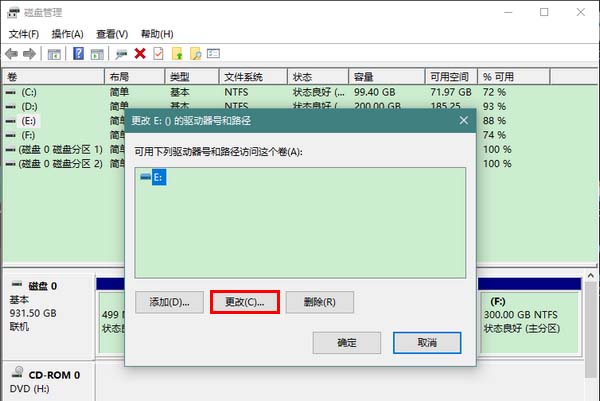Click the checkmark properties icon in toolbar

pyautogui.click(x=158, y=54)
